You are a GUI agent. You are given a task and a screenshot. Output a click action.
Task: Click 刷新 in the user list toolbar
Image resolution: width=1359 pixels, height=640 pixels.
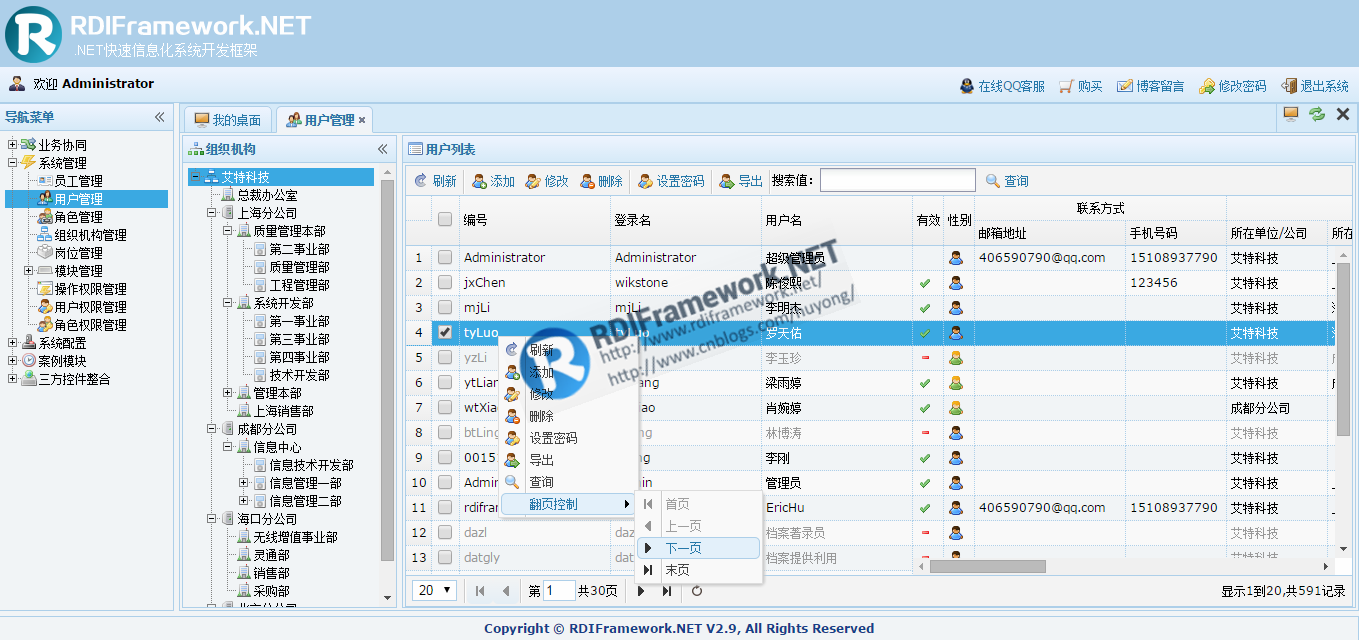pos(435,181)
